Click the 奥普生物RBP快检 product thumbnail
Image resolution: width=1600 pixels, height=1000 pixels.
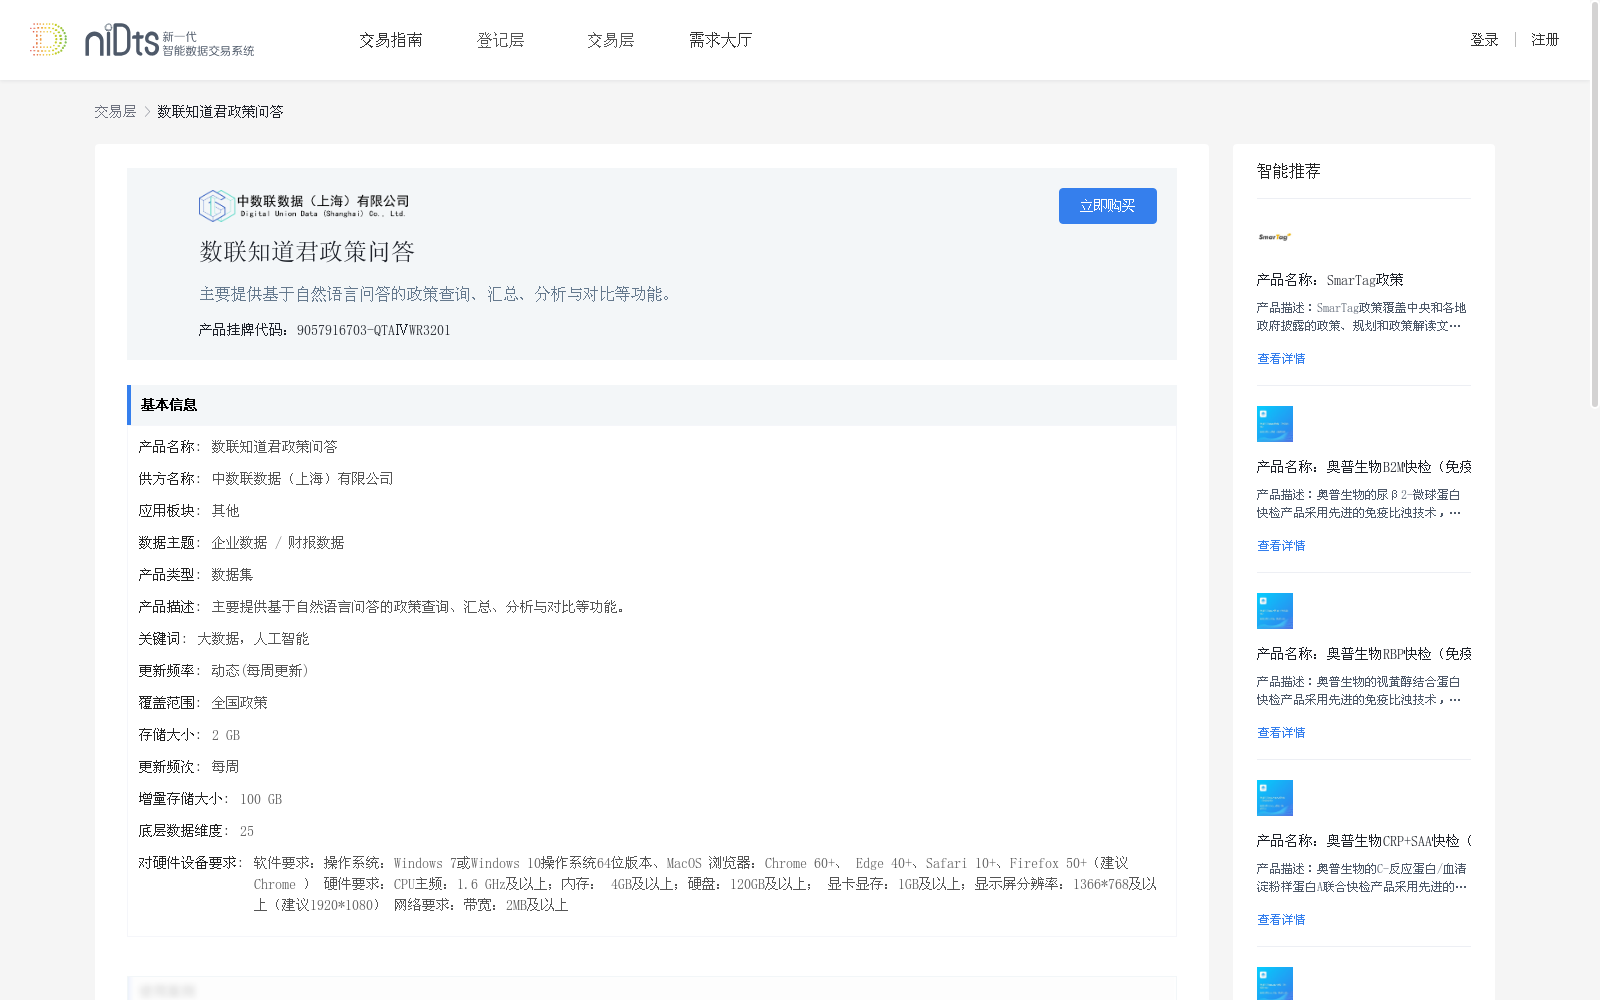(1275, 611)
